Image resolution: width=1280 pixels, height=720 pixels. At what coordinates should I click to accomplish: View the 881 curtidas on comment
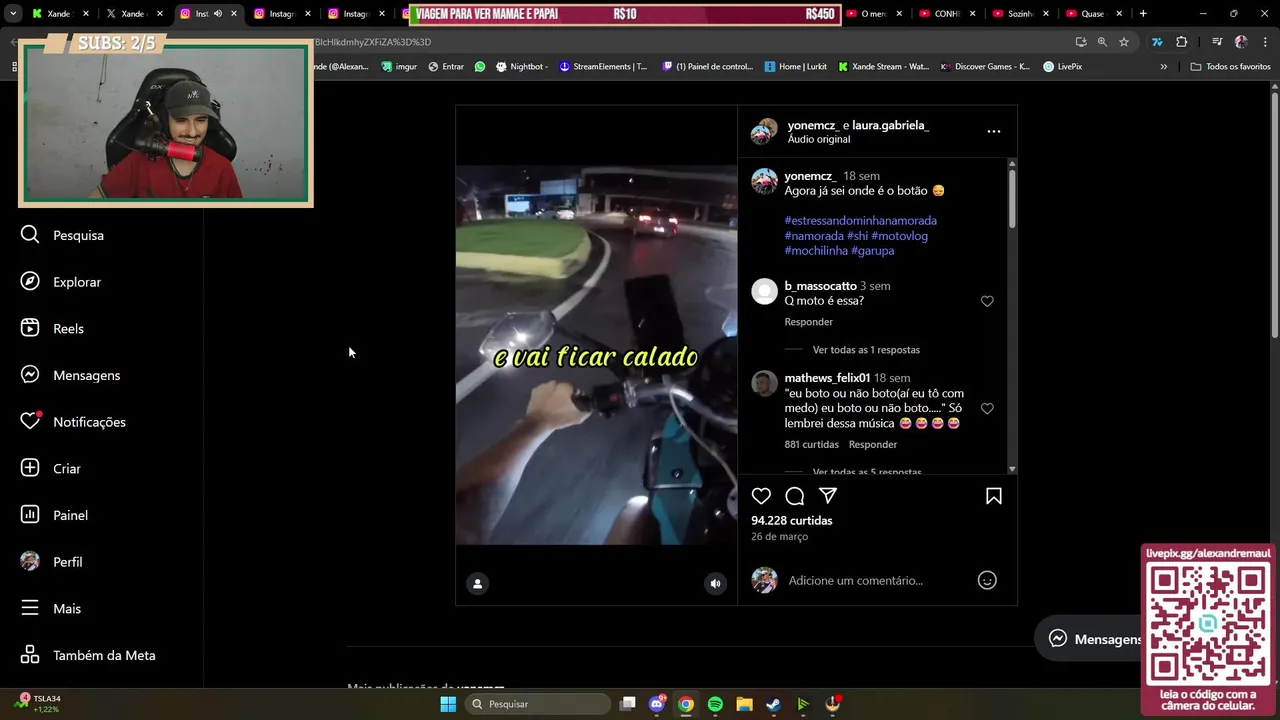coord(811,444)
